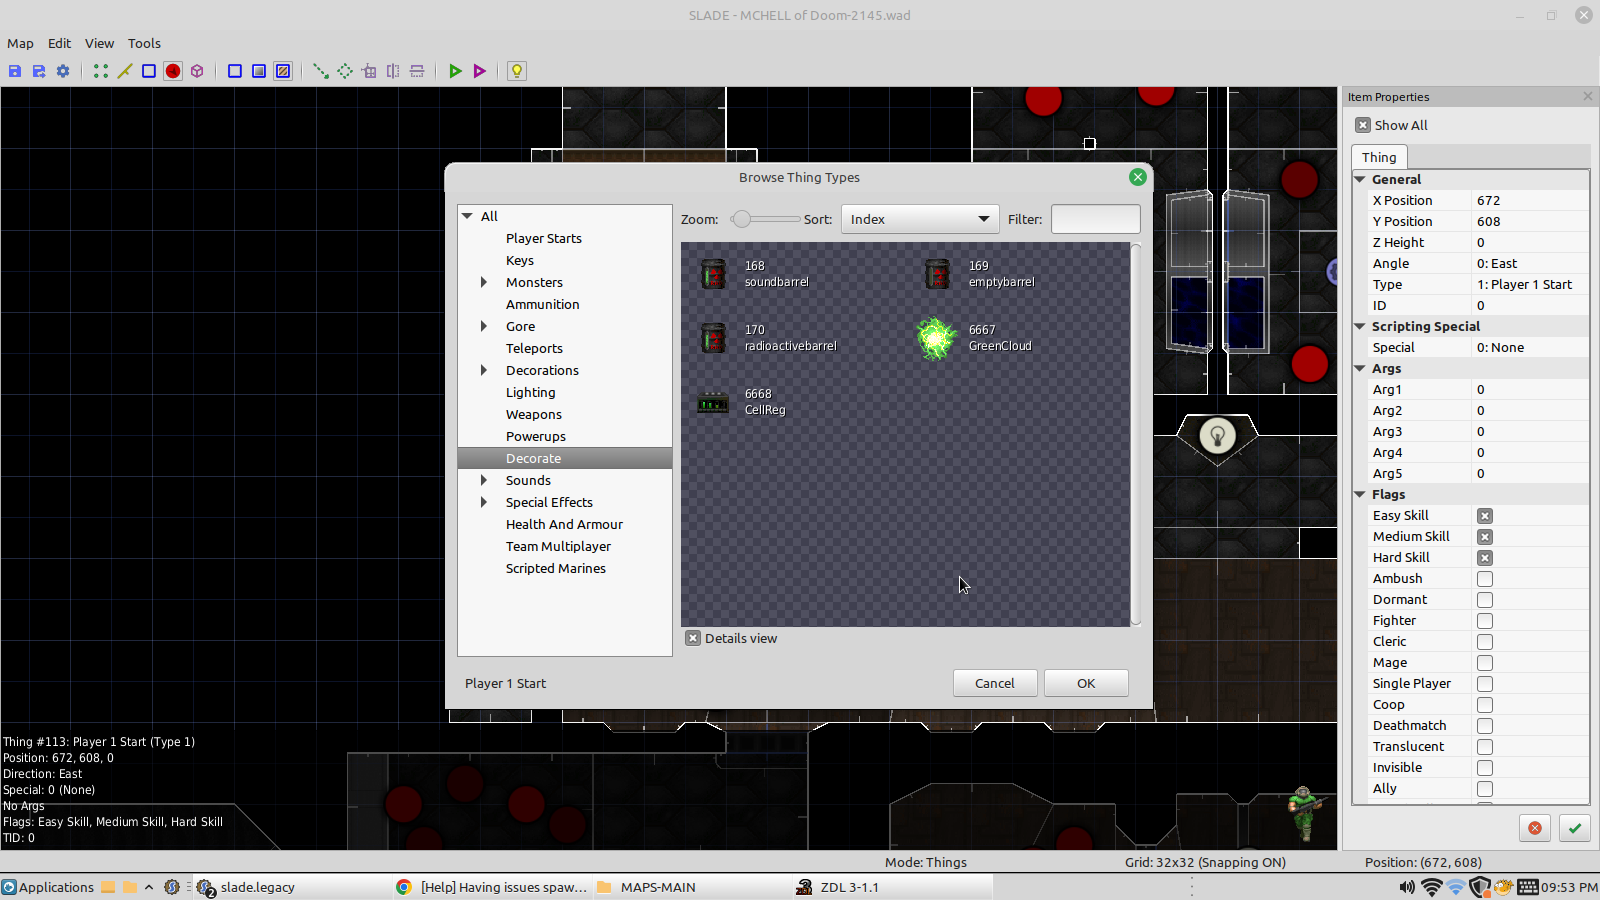This screenshot has height=900, width=1600.
Task: Select the GreenCloud thing icon
Action: click(x=937, y=338)
